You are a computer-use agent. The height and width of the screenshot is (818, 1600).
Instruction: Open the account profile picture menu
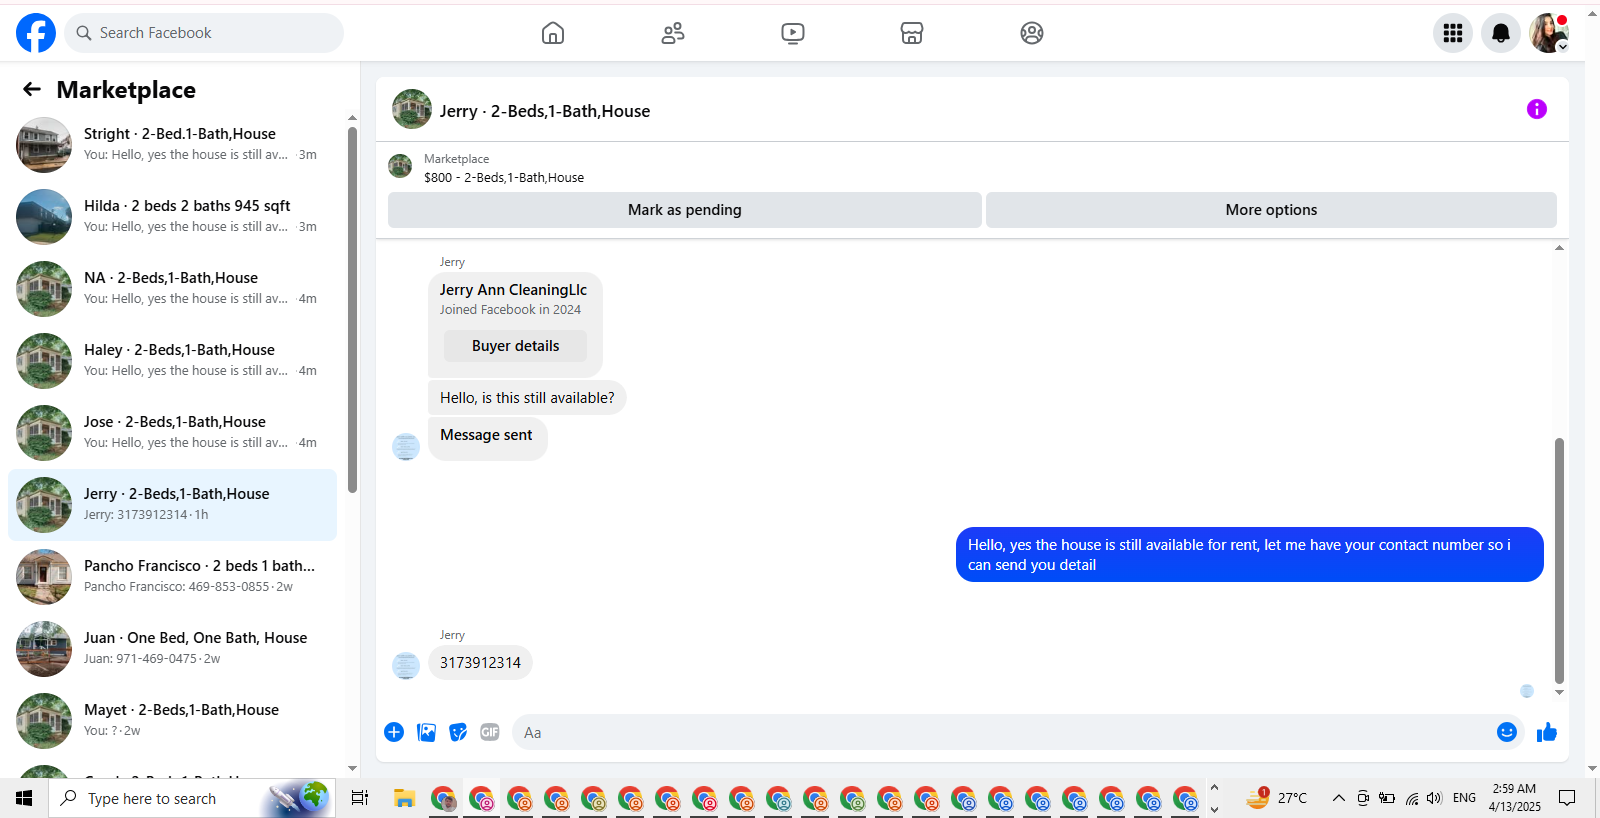pos(1549,33)
